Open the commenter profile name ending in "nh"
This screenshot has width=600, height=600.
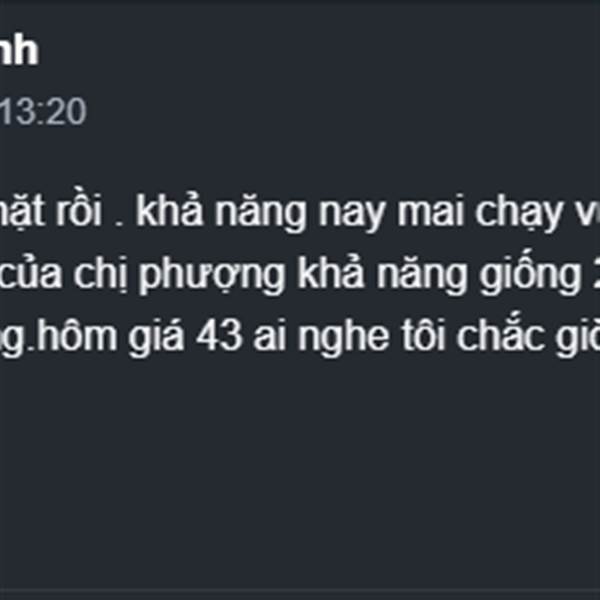(x=18, y=51)
